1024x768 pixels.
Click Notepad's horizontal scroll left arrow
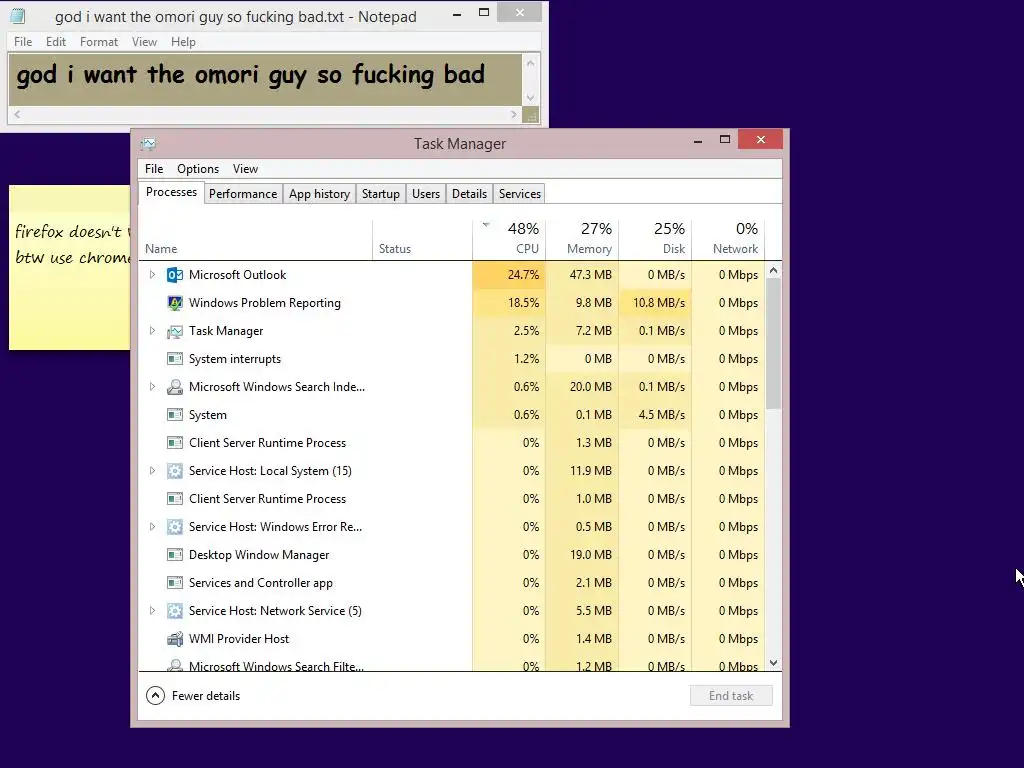point(17,114)
